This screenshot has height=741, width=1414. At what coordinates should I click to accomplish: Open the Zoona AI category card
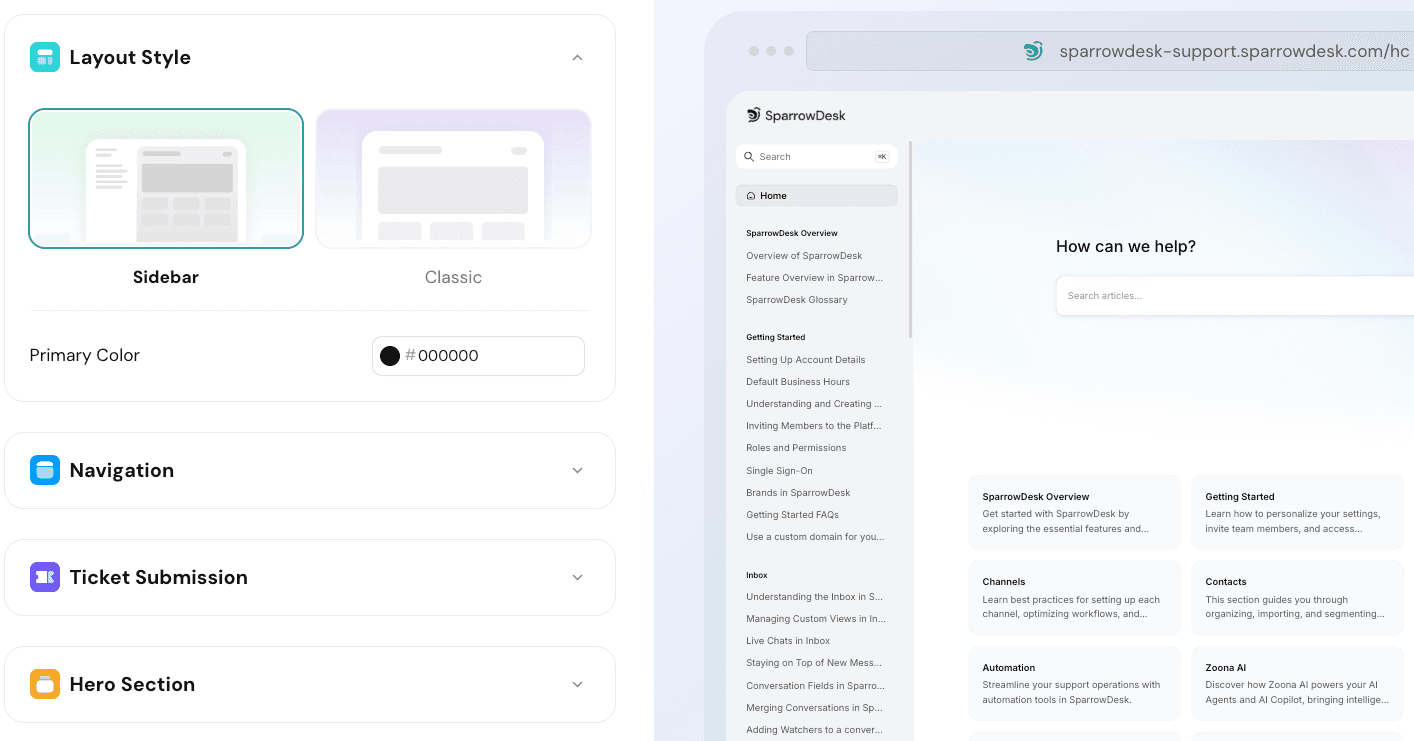tap(1297, 683)
